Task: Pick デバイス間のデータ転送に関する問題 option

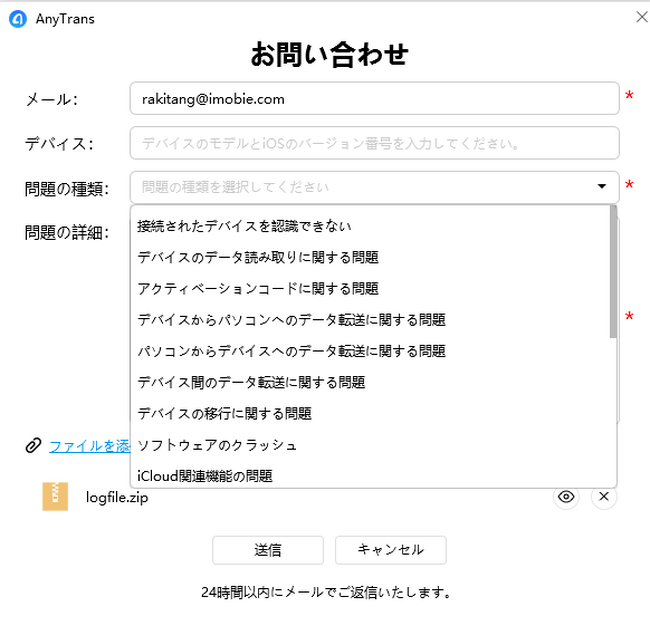Action: point(251,382)
